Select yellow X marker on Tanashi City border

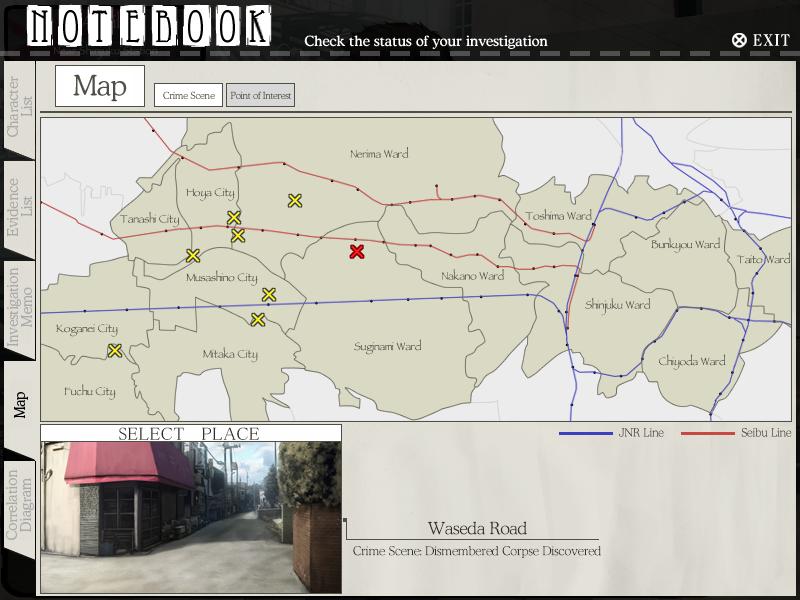pos(192,256)
